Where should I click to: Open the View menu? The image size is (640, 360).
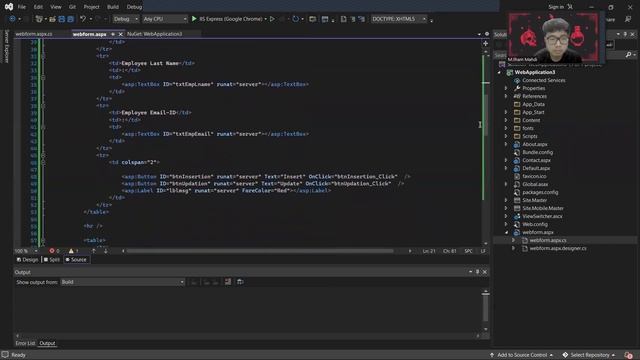pos(56,7)
